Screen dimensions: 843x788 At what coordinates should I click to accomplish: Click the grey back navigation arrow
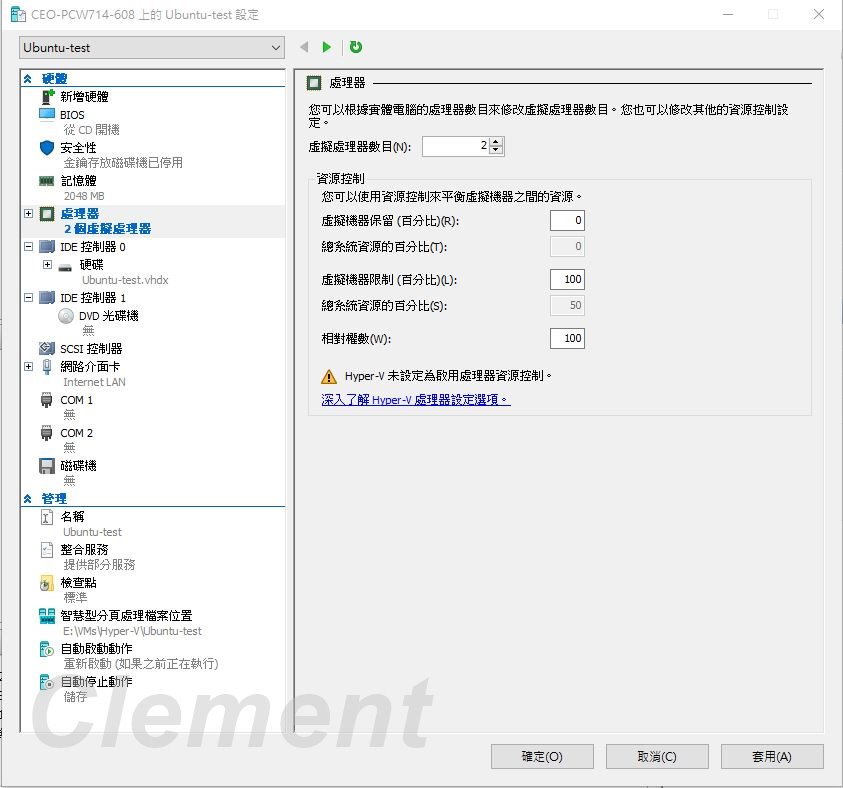pyautogui.click(x=304, y=47)
